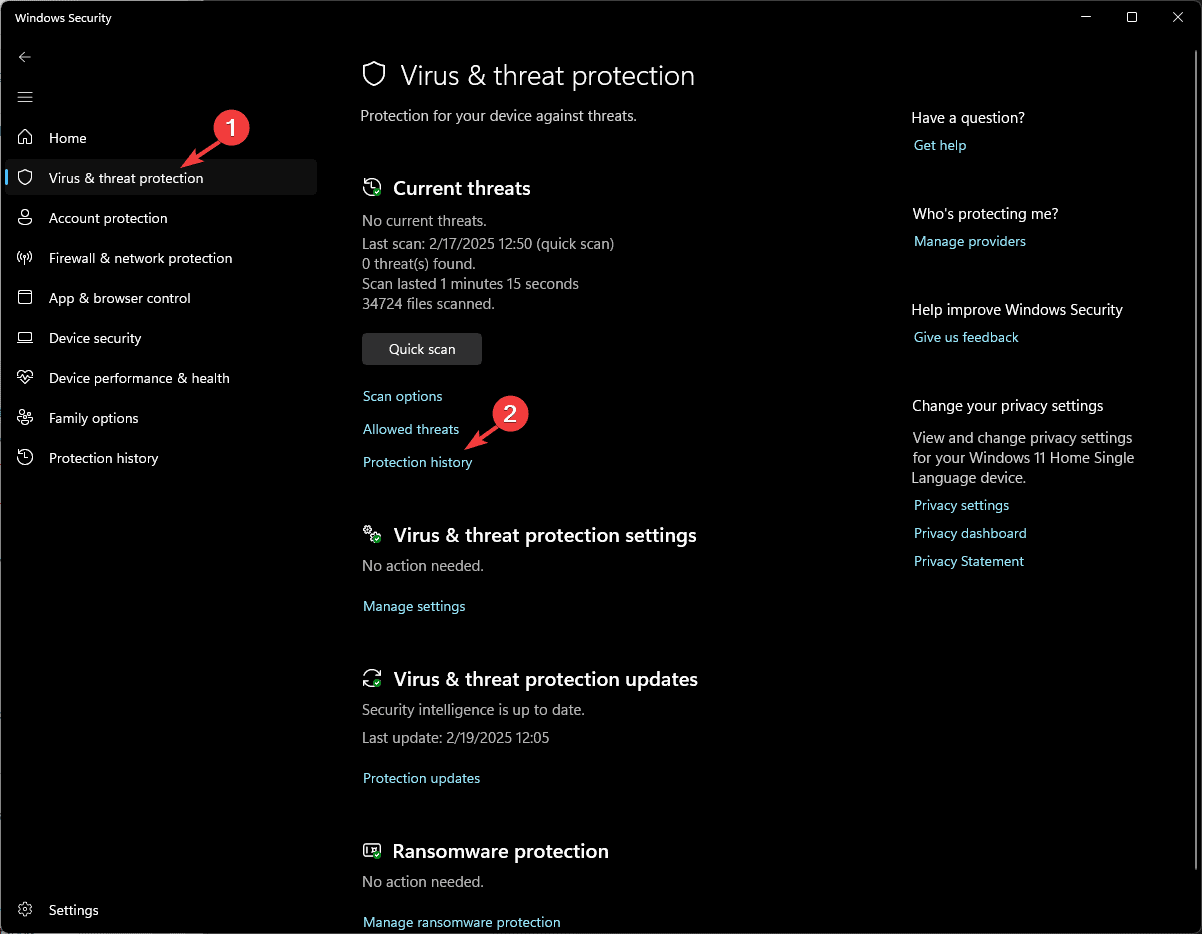The height and width of the screenshot is (934, 1202).
Task: Click the protection updates refresh icon
Action: pyautogui.click(x=372, y=678)
